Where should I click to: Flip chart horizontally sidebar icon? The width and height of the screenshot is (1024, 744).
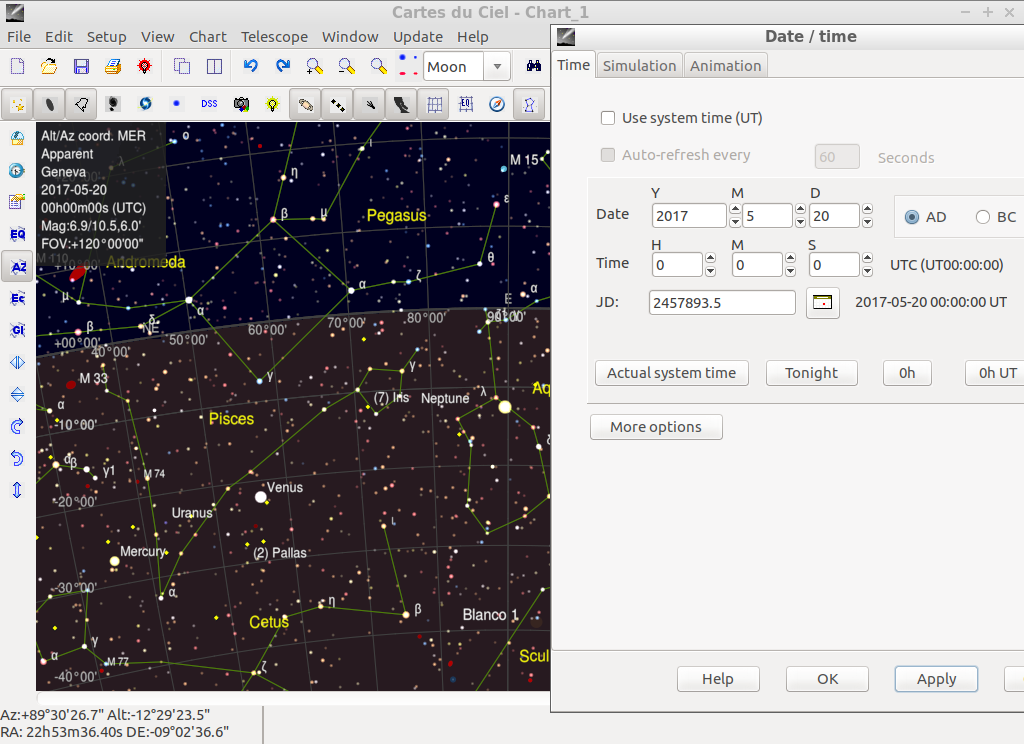18,363
